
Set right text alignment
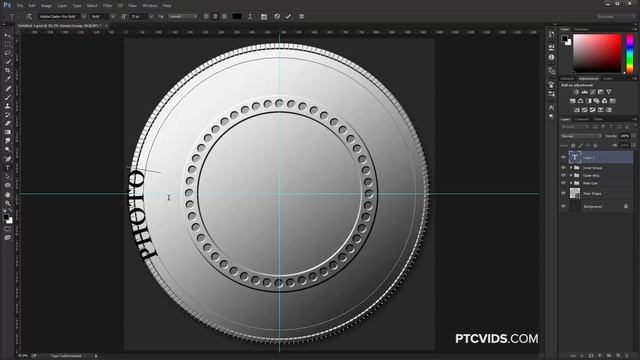click(224, 16)
